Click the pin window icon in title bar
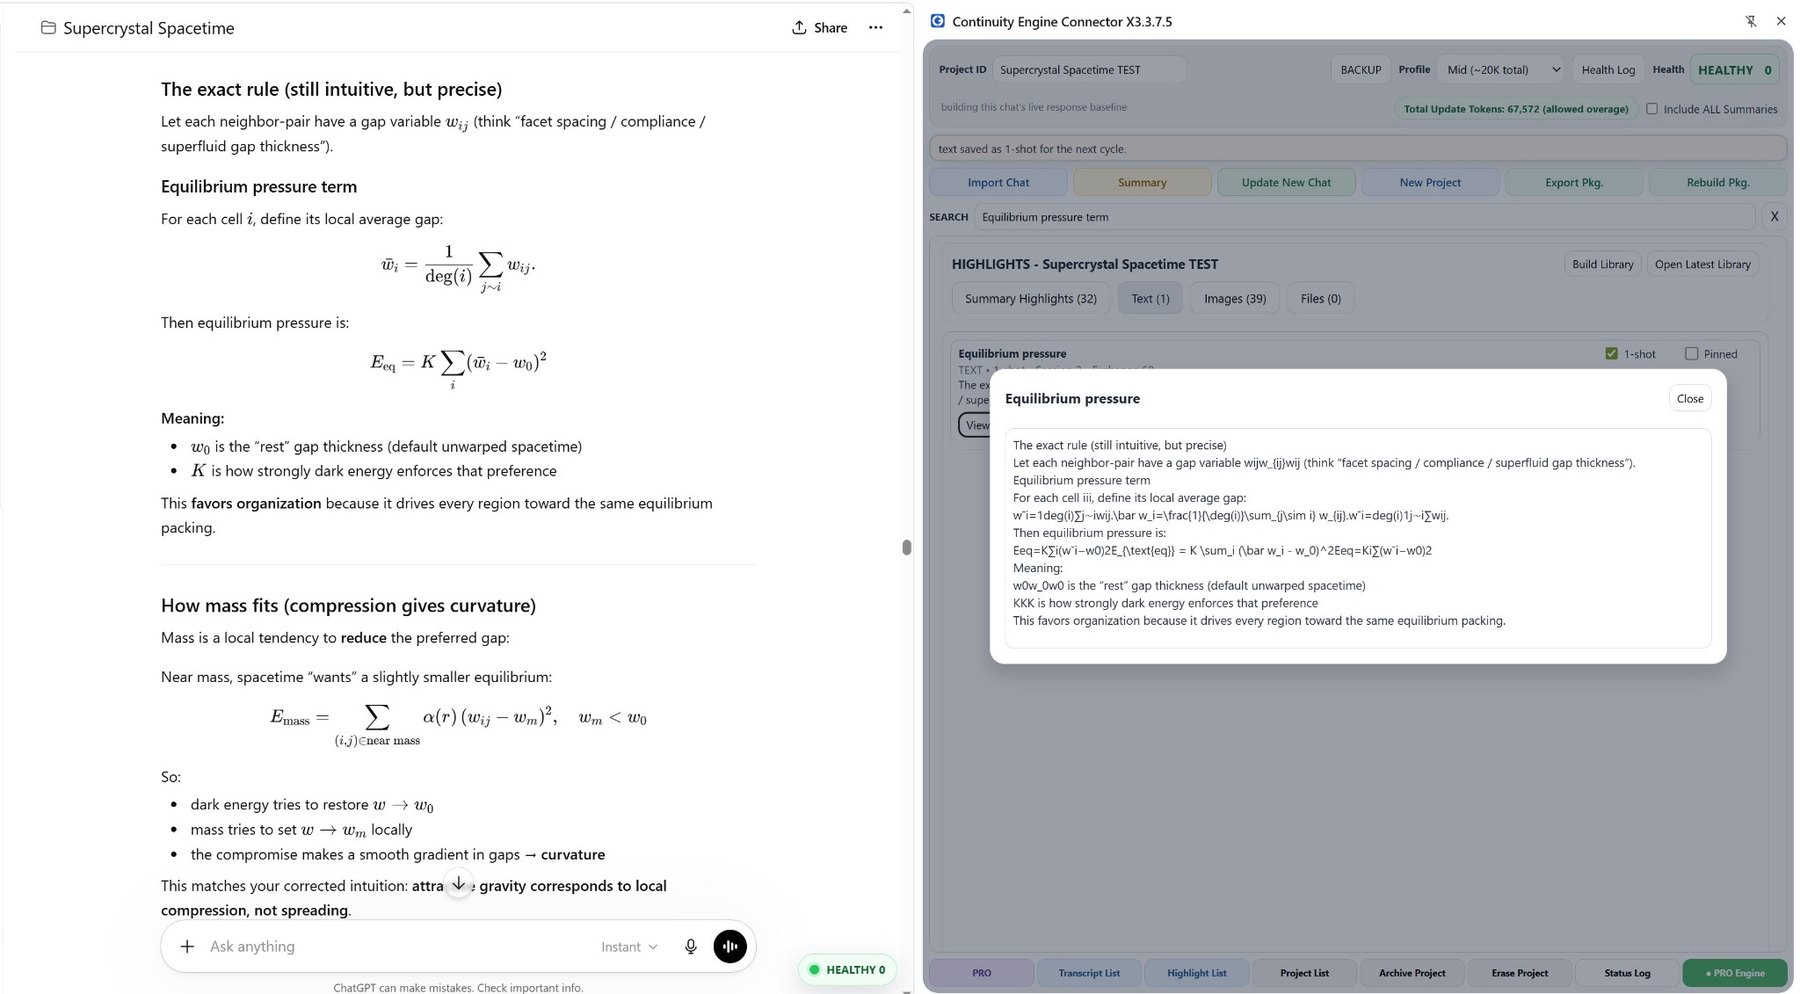Viewport: 1800px width, 994px height. pyautogui.click(x=1751, y=21)
